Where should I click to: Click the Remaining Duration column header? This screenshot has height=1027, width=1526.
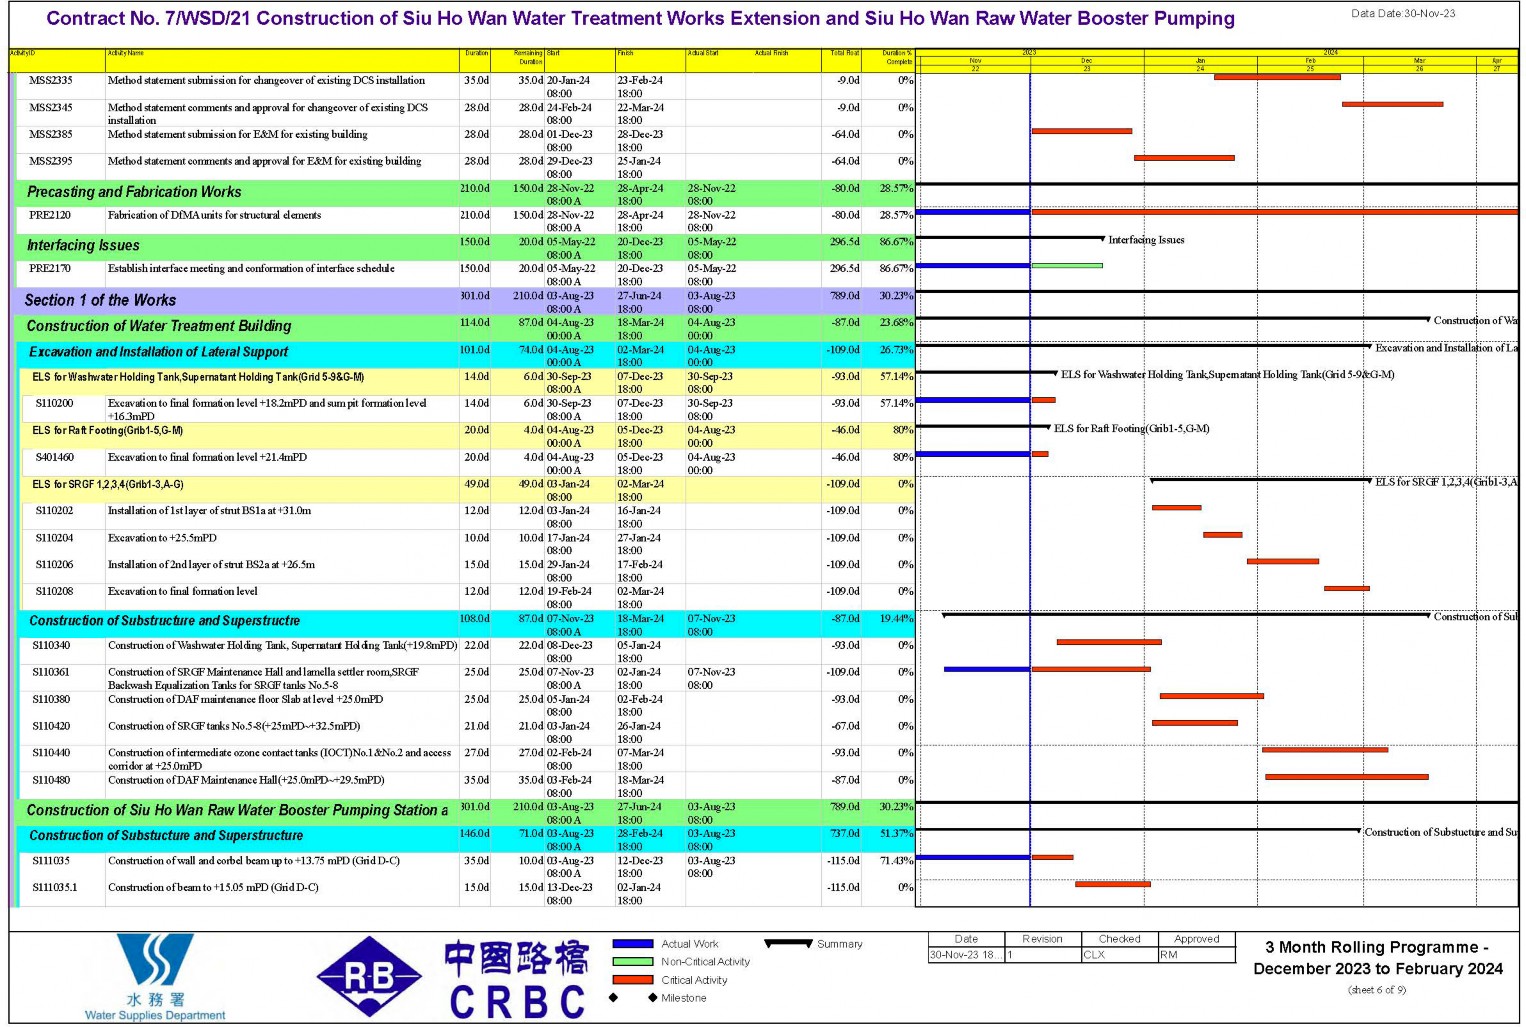click(x=529, y=57)
